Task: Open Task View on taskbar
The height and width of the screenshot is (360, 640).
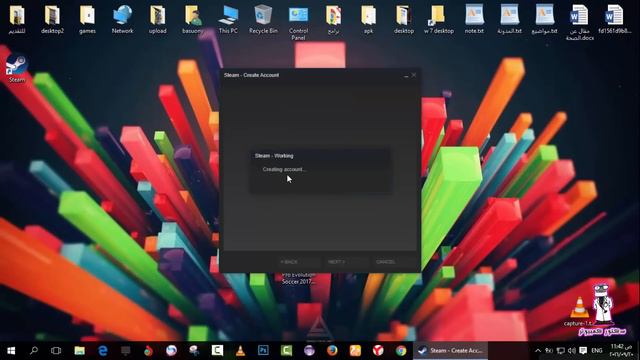Action: pos(56,351)
